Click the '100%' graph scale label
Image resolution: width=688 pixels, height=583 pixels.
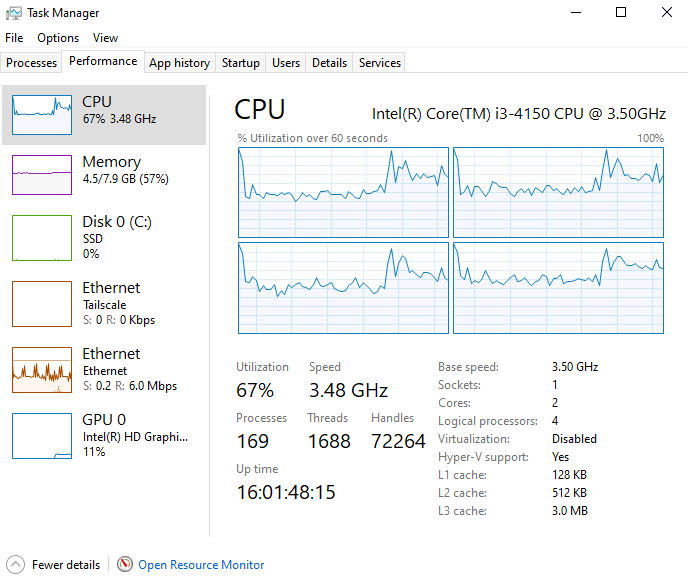650,138
